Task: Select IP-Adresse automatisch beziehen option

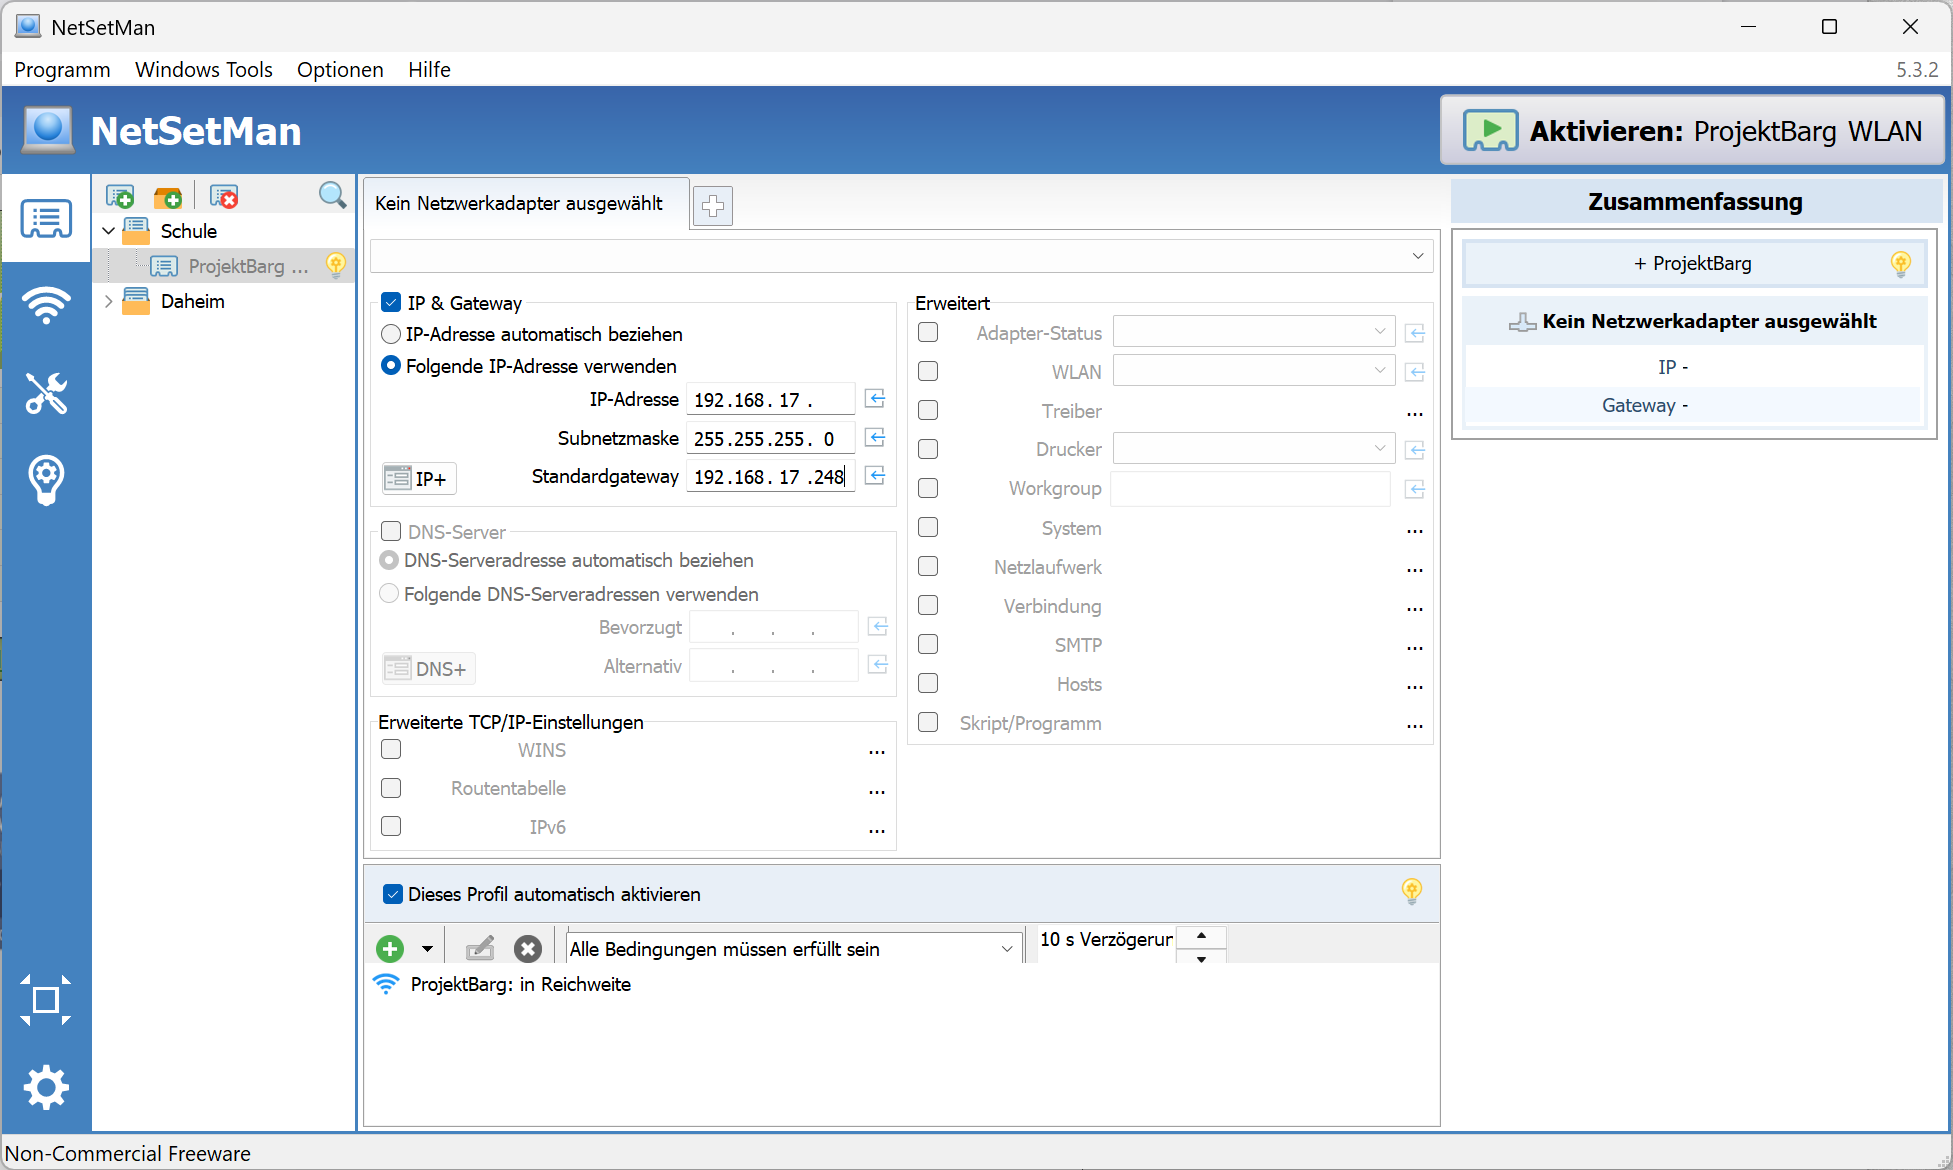Action: (x=391, y=334)
